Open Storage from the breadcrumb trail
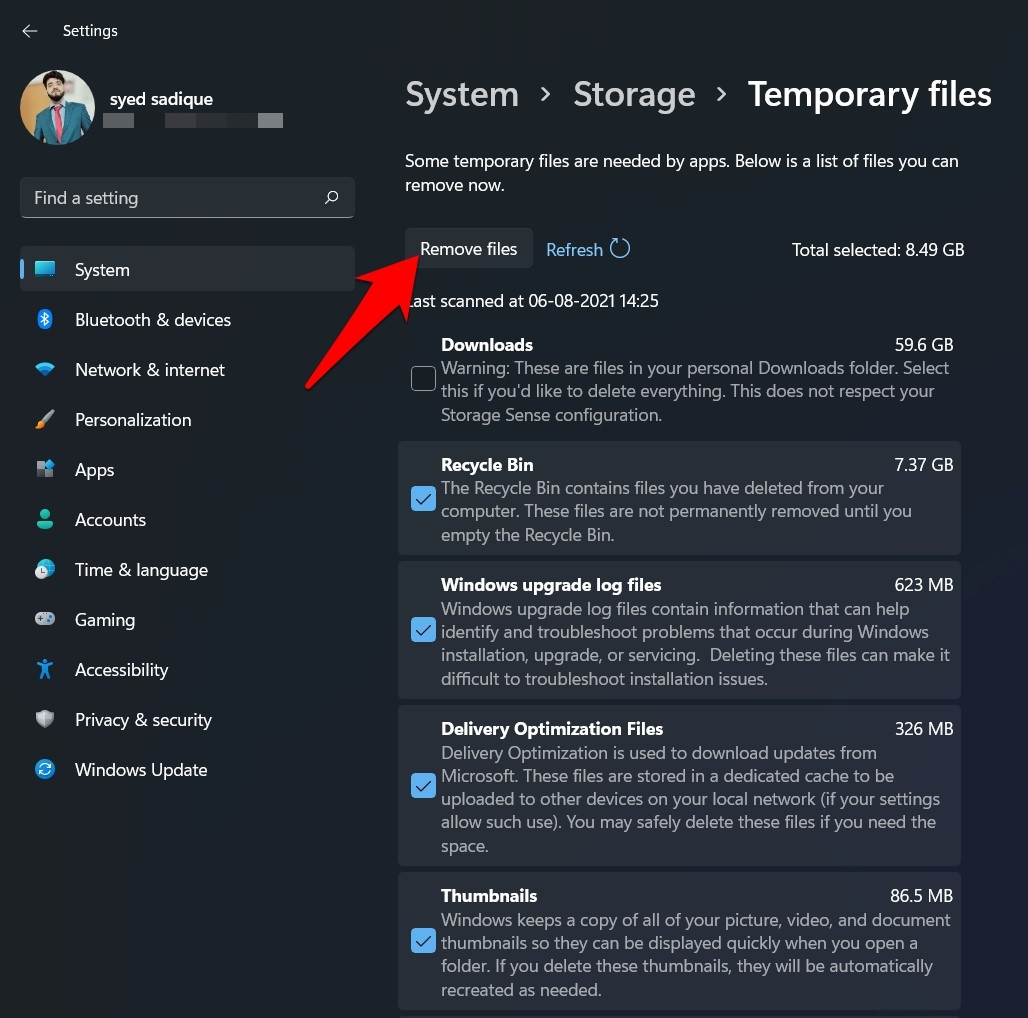The image size is (1028, 1018). [x=634, y=94]
